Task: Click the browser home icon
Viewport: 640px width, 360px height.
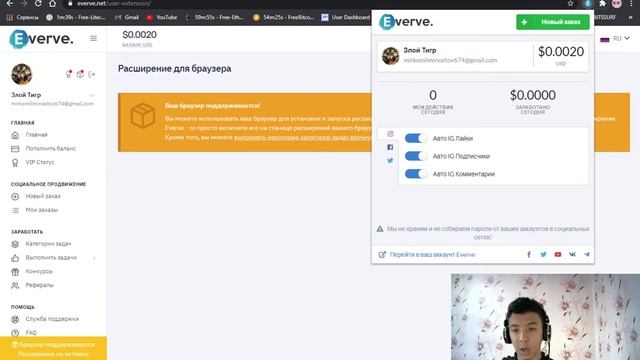Action: (52, 4)
